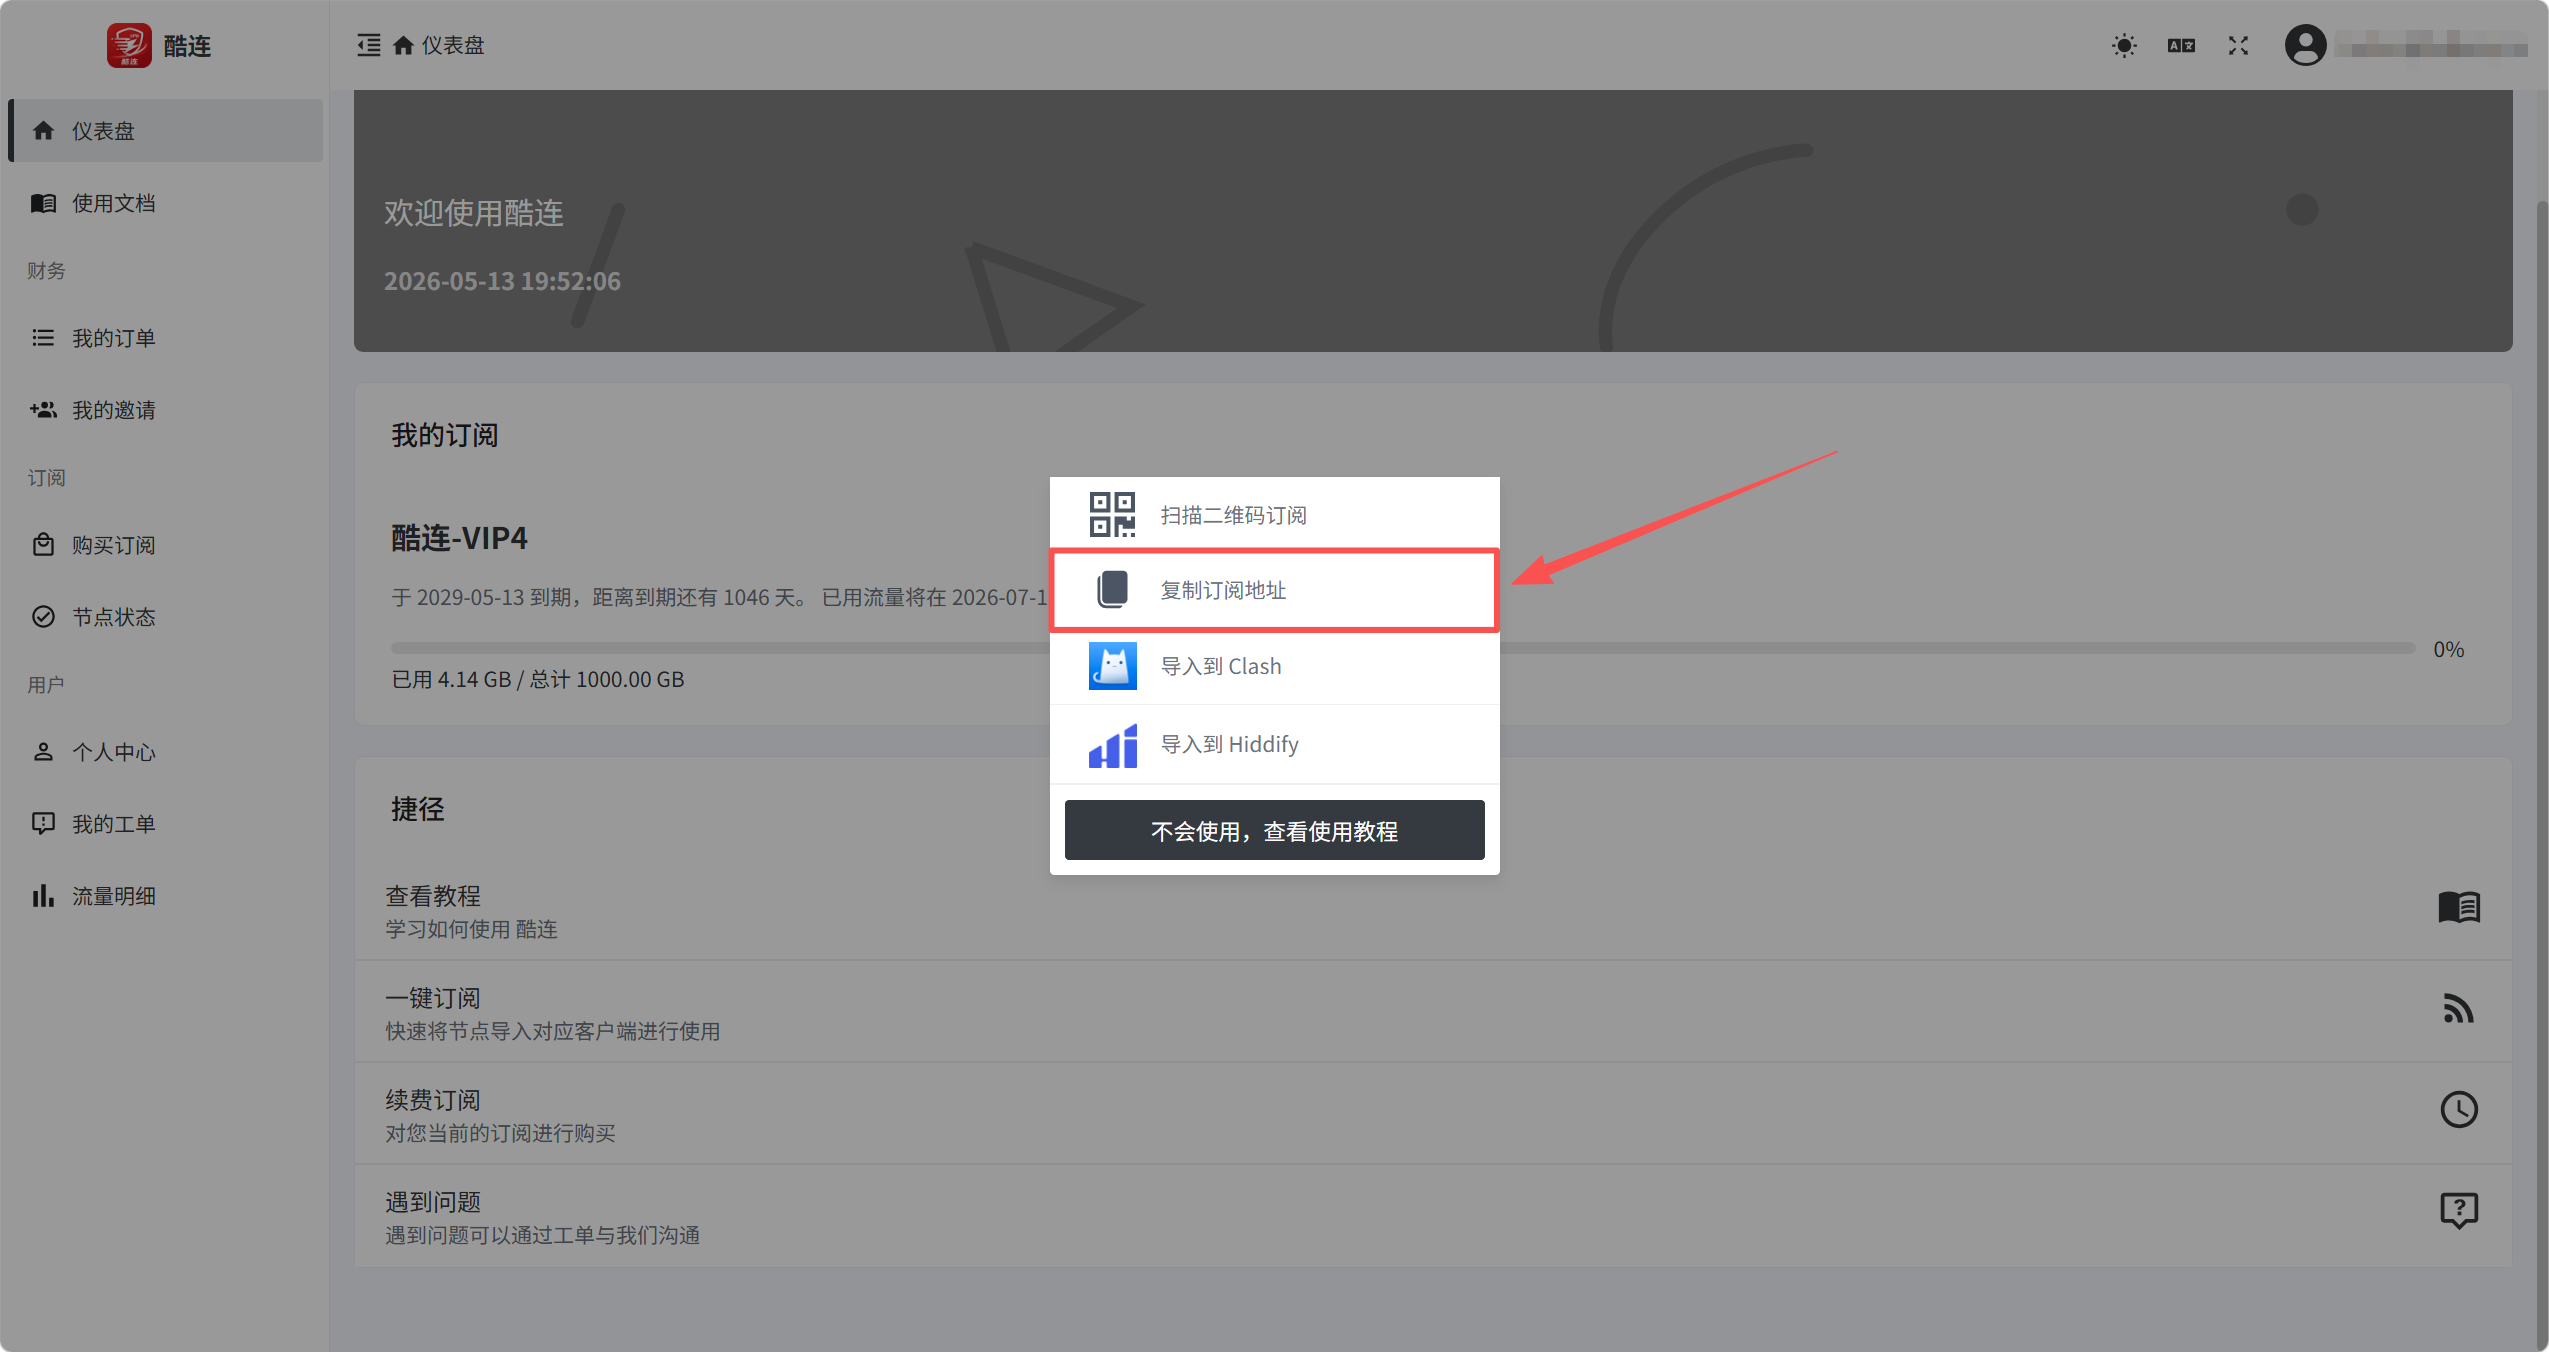This screenshot has height=1352, width=2549.
Task: Choose 扫描二维码订阅 in the popup
Action: pos(1274,514)
